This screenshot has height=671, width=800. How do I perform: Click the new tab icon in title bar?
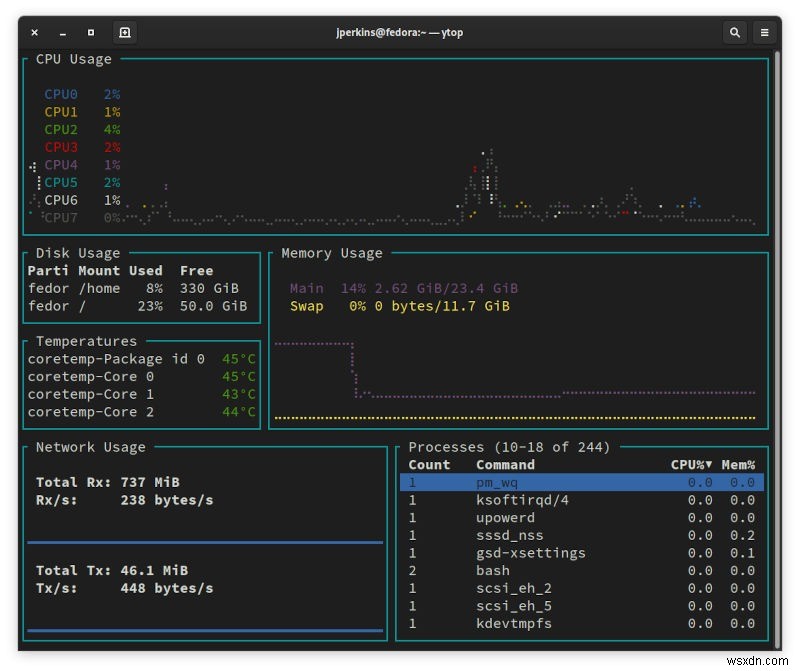124,32
